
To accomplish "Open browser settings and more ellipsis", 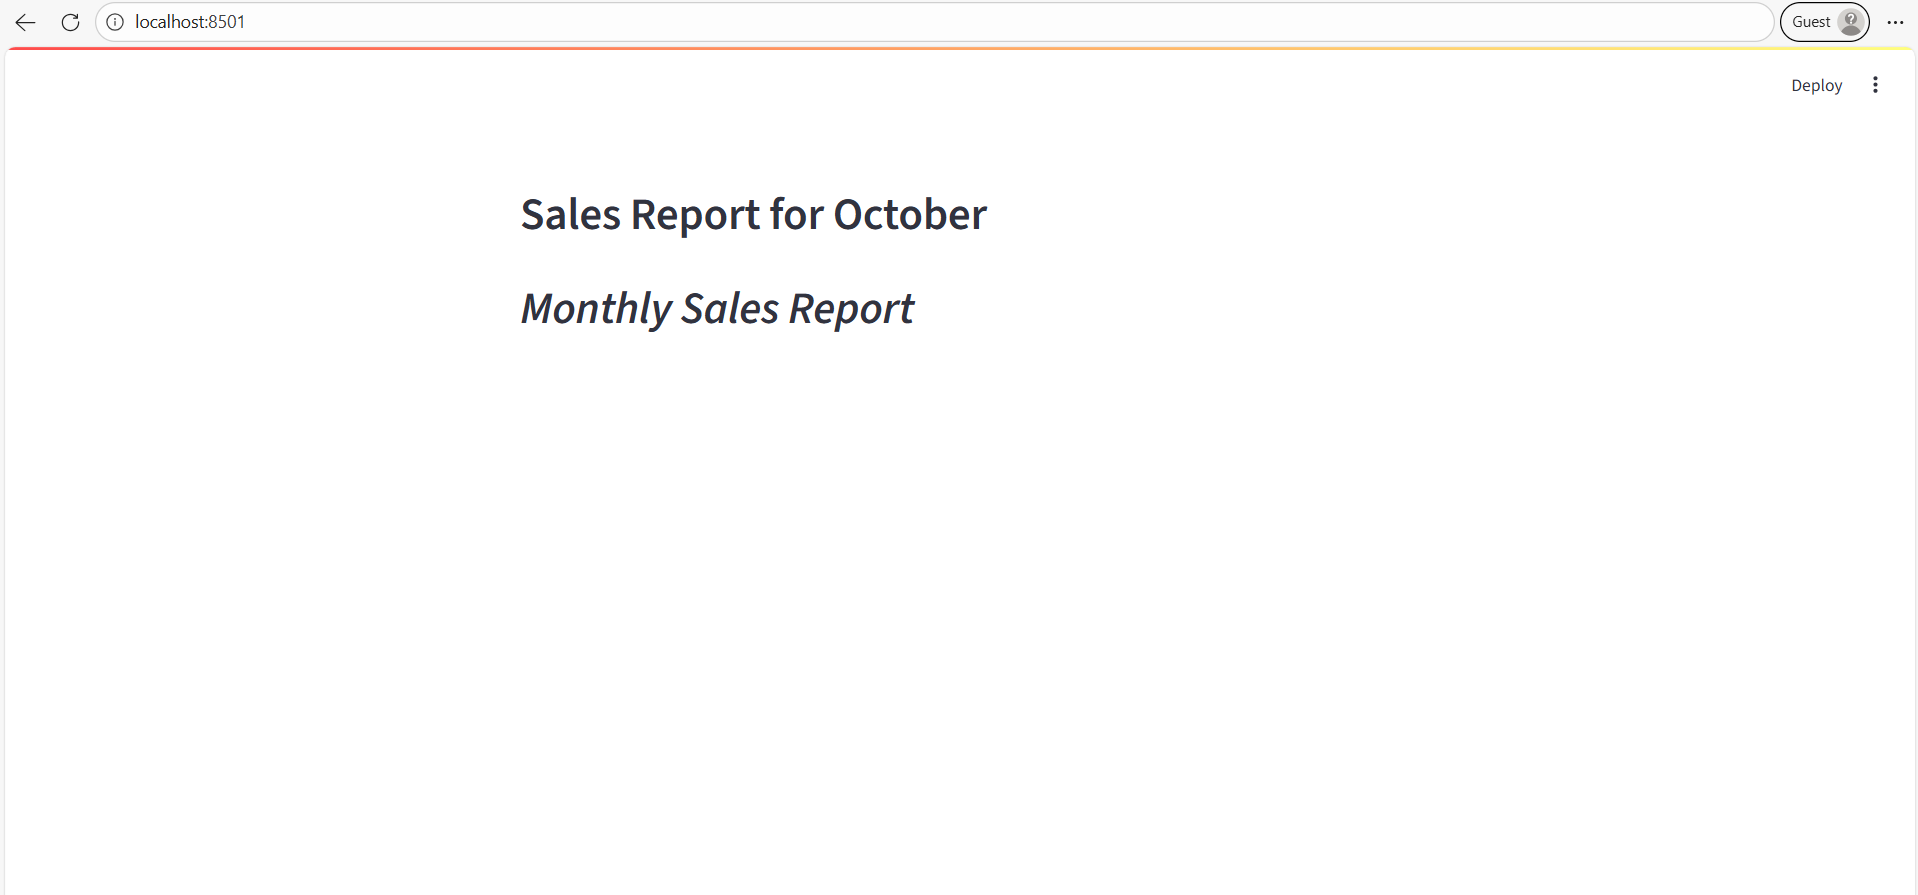I will tap(1895, 22).
